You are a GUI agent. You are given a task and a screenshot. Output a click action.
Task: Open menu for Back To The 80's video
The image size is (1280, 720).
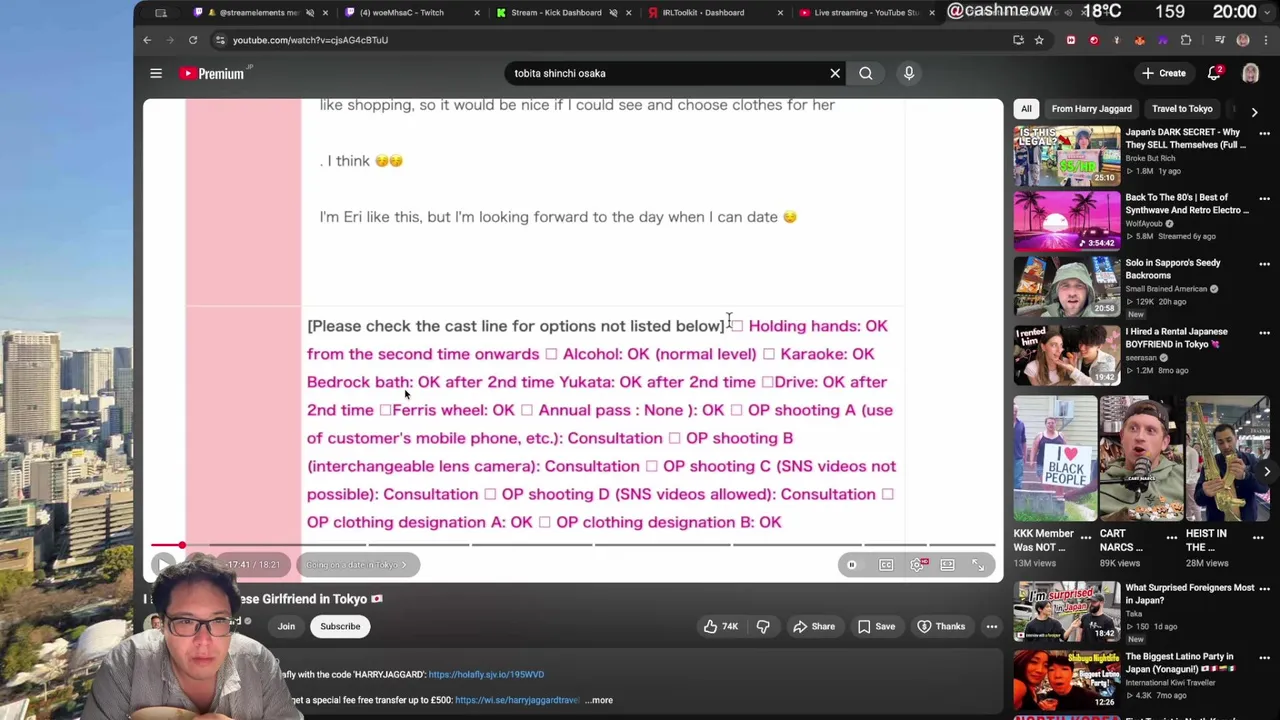pyautogui.click(x=1264, y=198)
